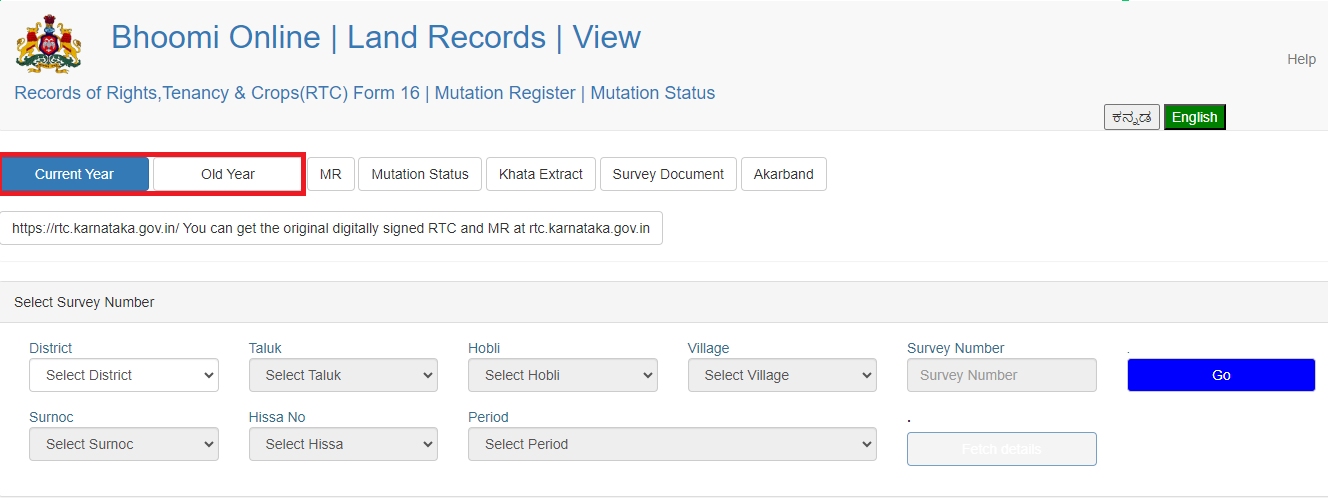Click the Survey Number input field
The width and height of the screenshot is (1328, 498).
(1001, 375)
